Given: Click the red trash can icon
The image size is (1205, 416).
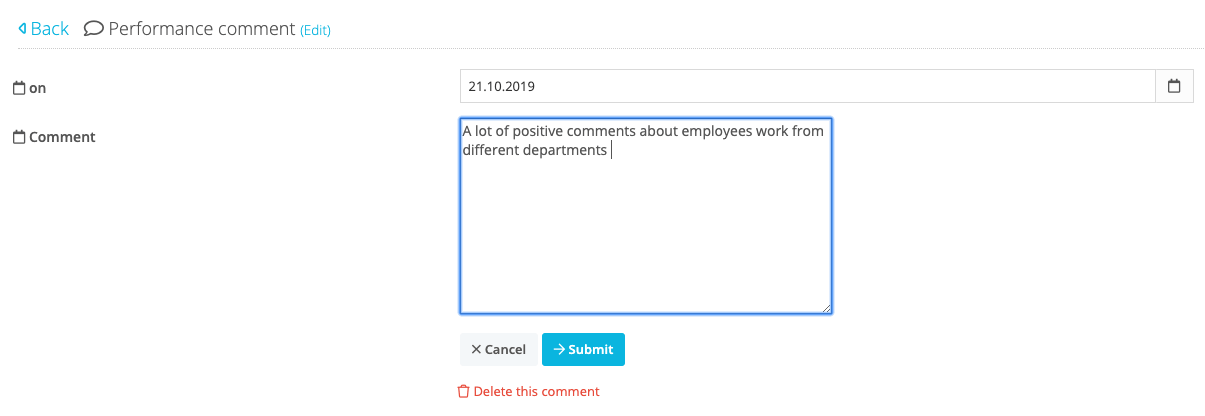Looking at the screenshot, I should (463, 391).
